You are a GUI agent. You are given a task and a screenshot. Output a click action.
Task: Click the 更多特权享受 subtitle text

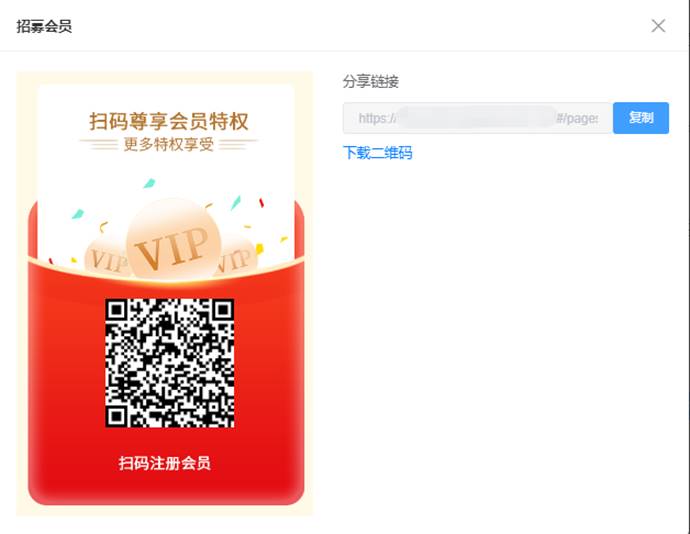click(x=169, y=144)
